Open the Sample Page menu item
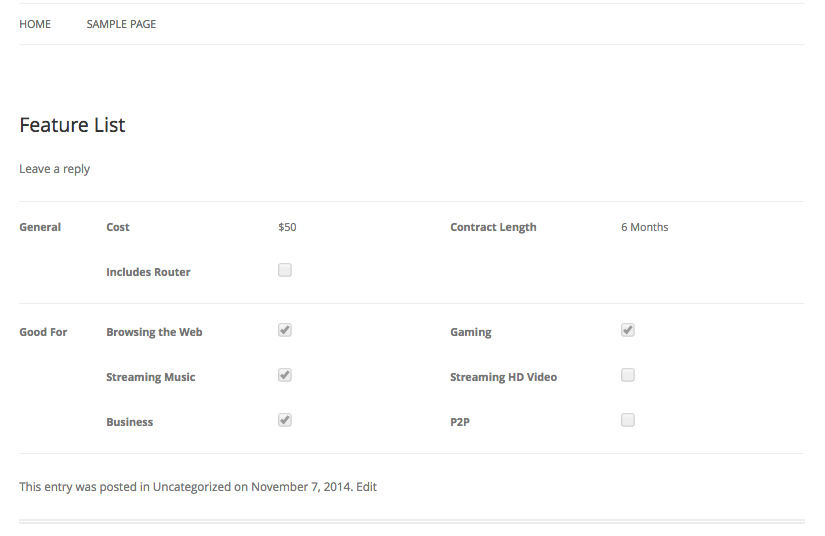Image resolution: width=825 pixels, height=536 pixels. point(121,24)
